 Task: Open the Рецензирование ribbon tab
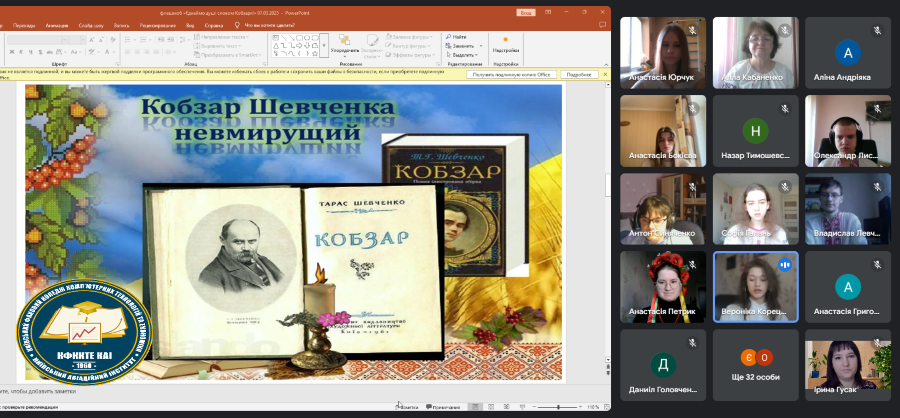[x=158, y=25]
